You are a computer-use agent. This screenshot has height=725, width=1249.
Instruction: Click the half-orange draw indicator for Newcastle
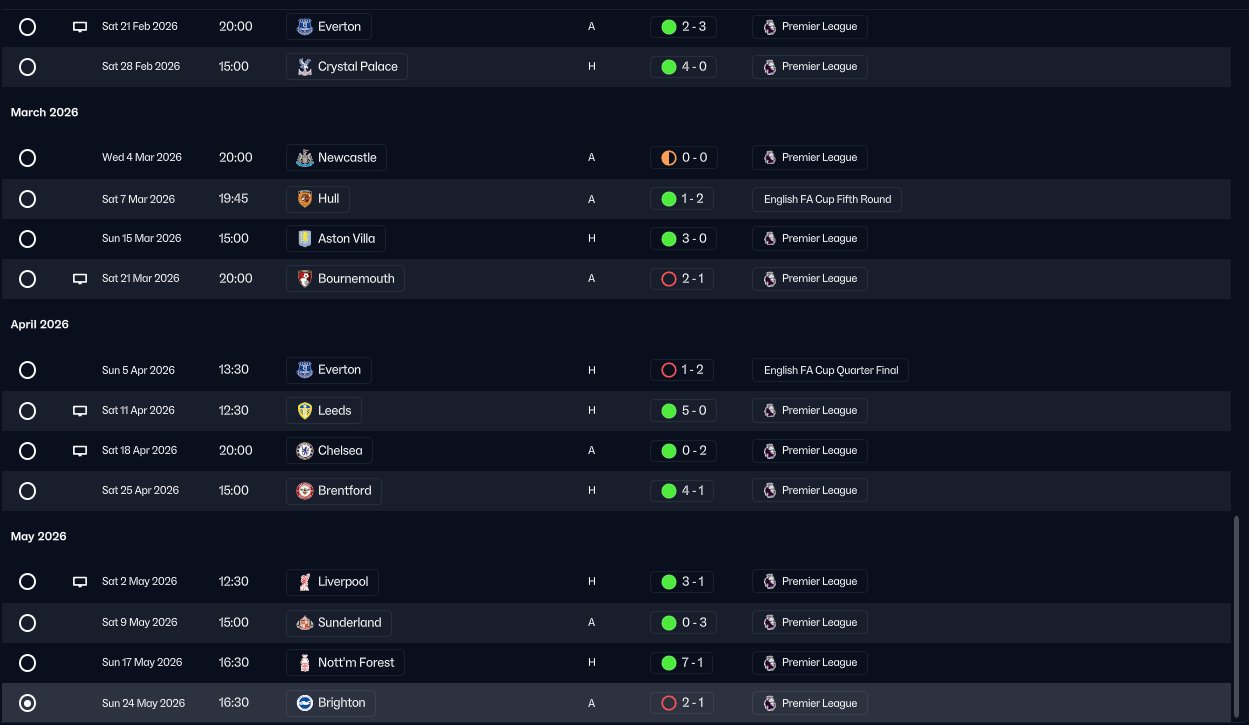tap(669, 158)
